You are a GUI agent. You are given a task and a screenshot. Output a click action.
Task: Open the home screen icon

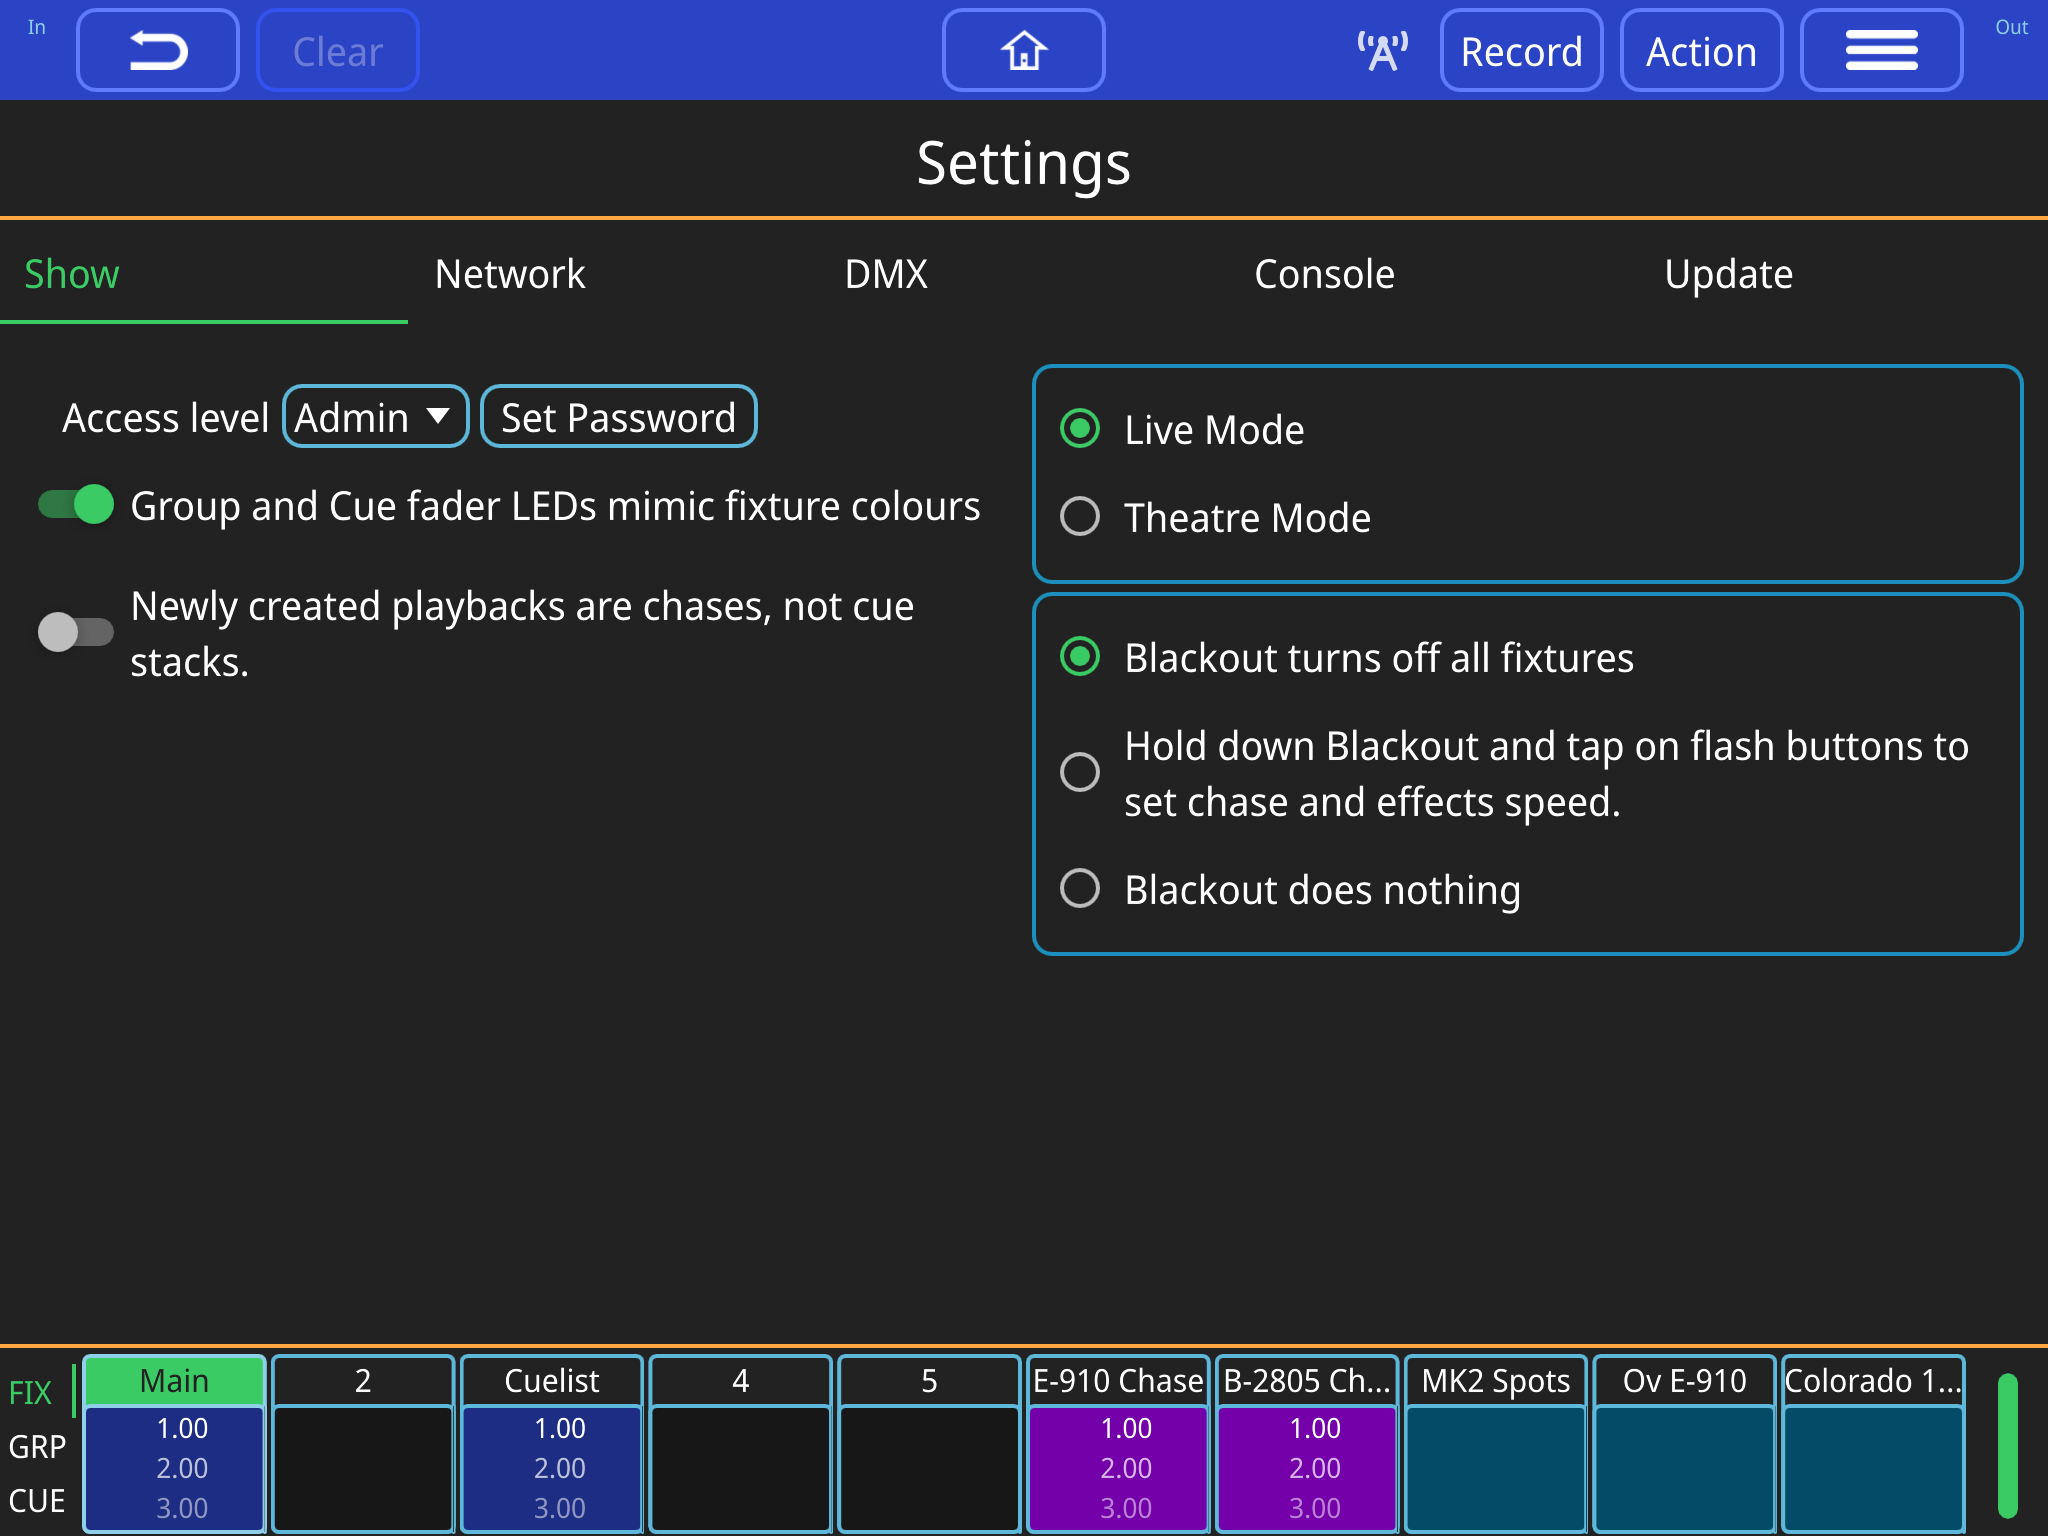click(x=1023, y=49)
